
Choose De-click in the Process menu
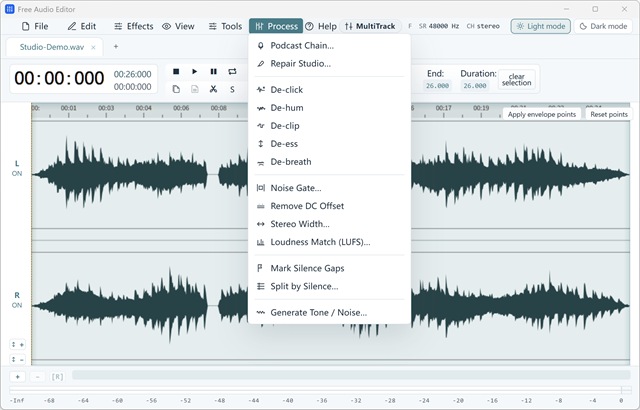click(329, 90)
